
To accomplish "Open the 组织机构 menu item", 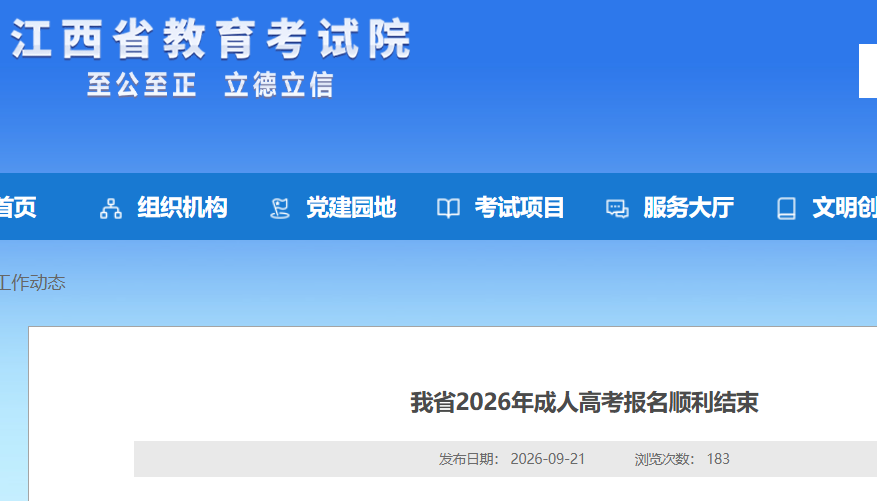I will coord(182,207).
